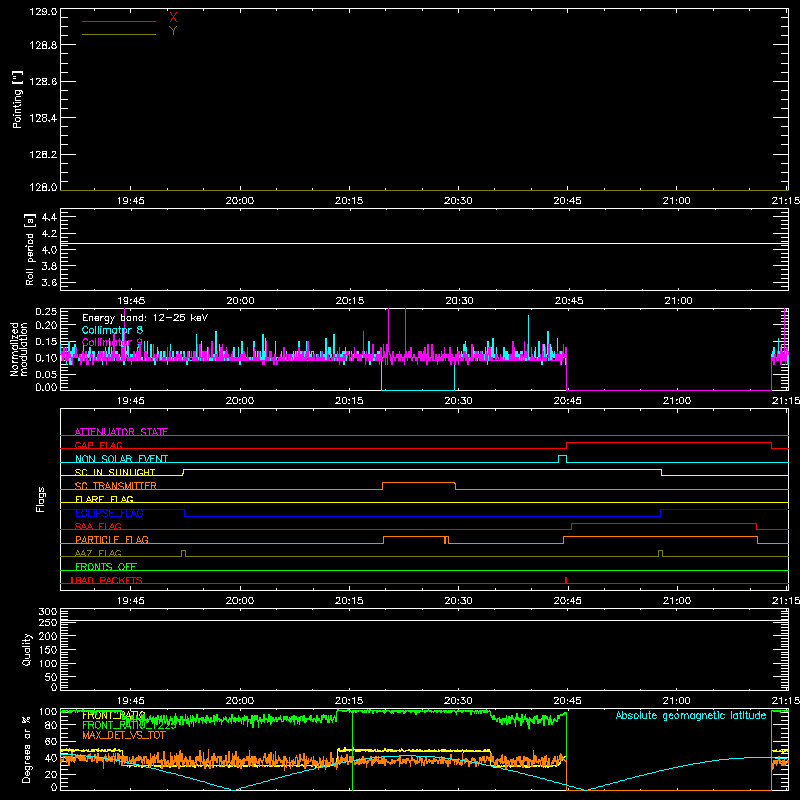Click the white roll period trace line
The image size is (800, 800).
[424, 243]
